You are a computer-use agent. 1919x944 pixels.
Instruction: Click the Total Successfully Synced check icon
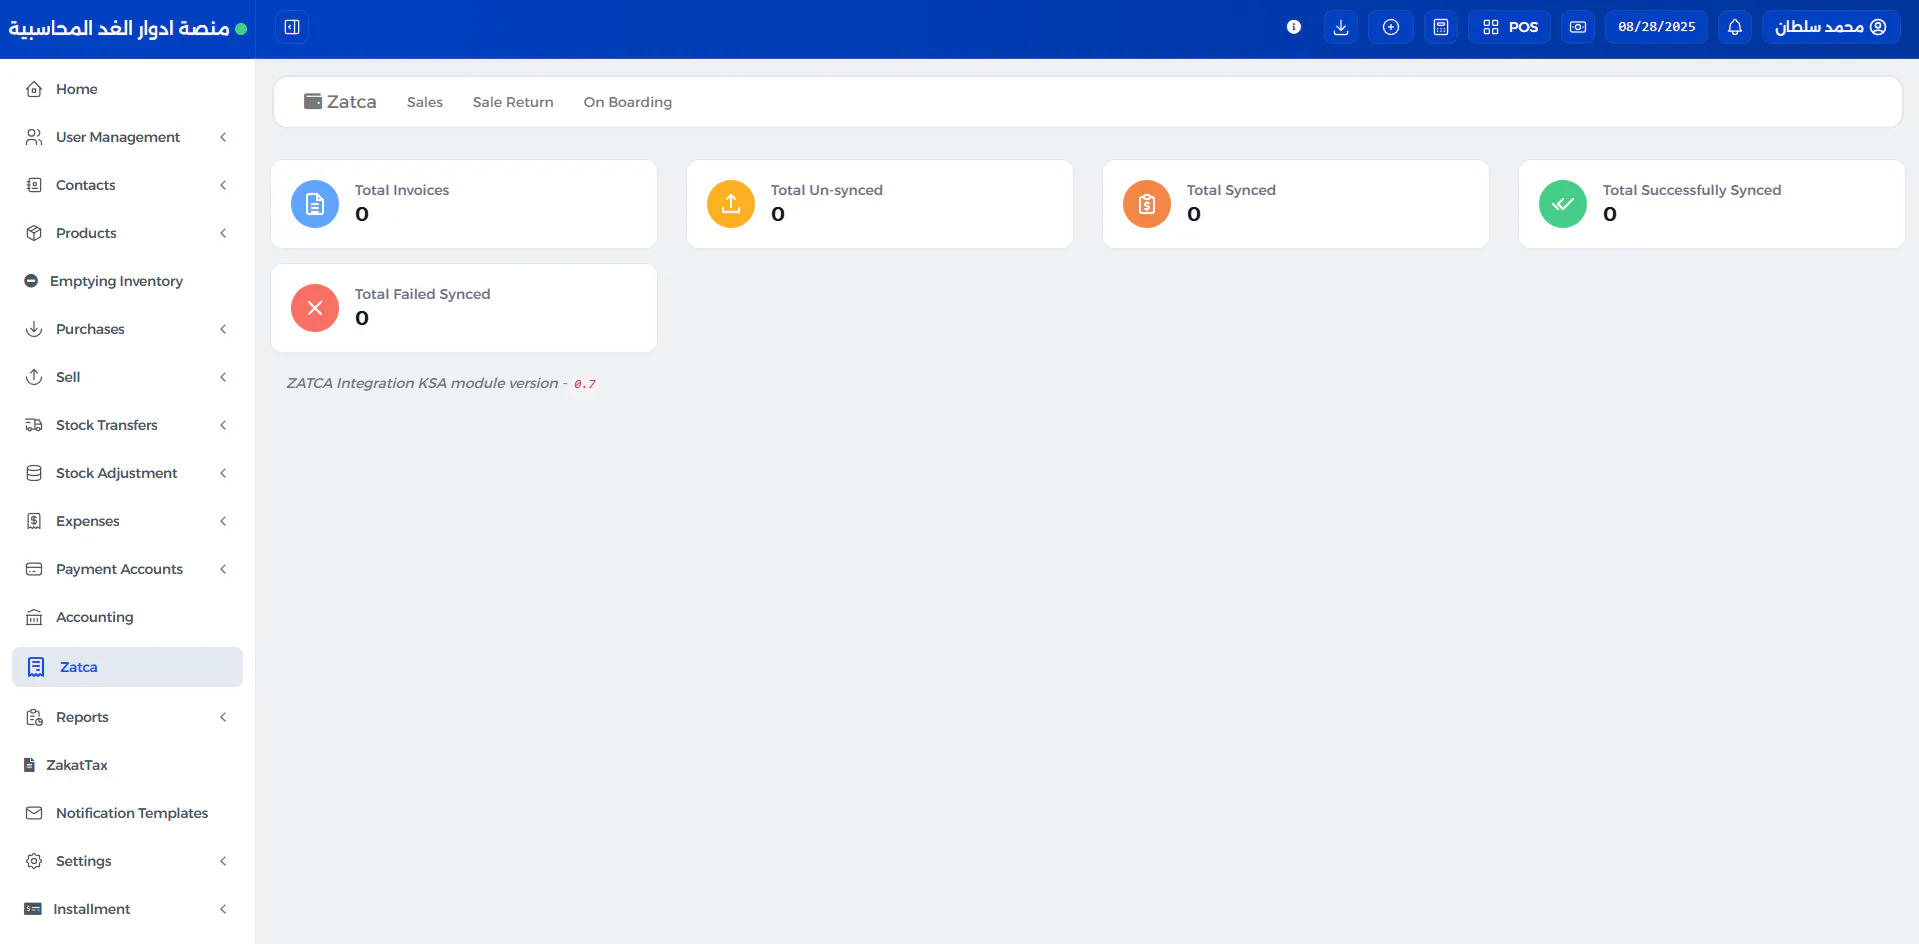tap(1563, 204)
